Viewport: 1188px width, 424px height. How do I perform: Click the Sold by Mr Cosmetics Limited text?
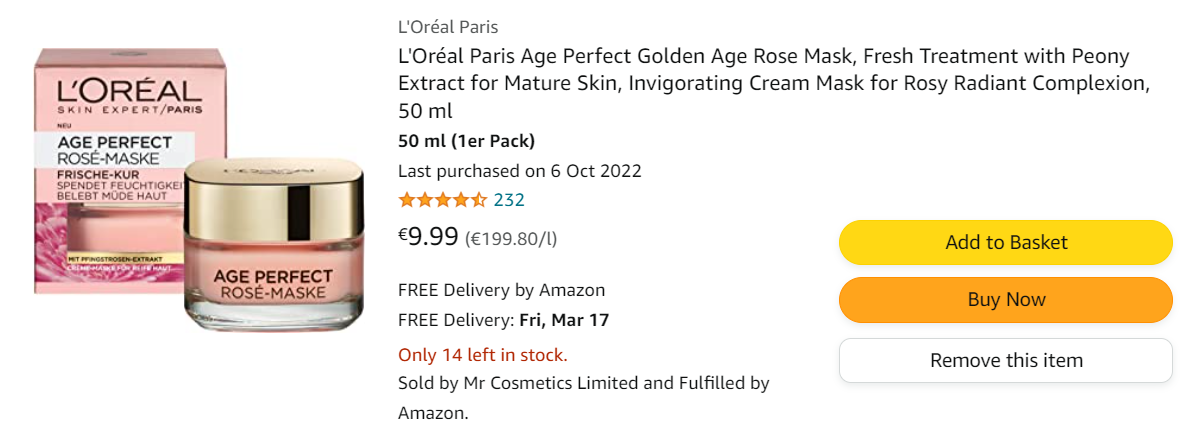click(x=583, y=383)
